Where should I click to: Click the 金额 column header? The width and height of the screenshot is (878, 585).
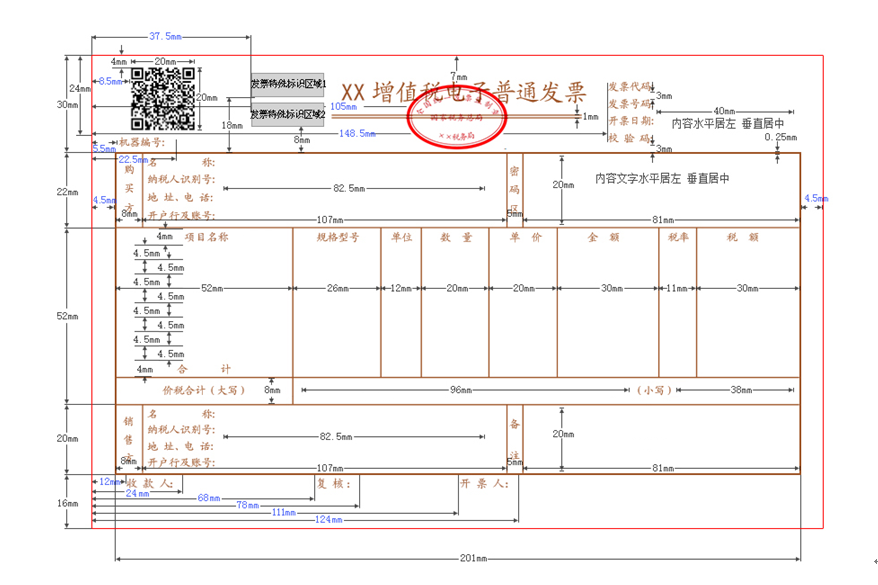pyautogui.click(x=603, y=237)
